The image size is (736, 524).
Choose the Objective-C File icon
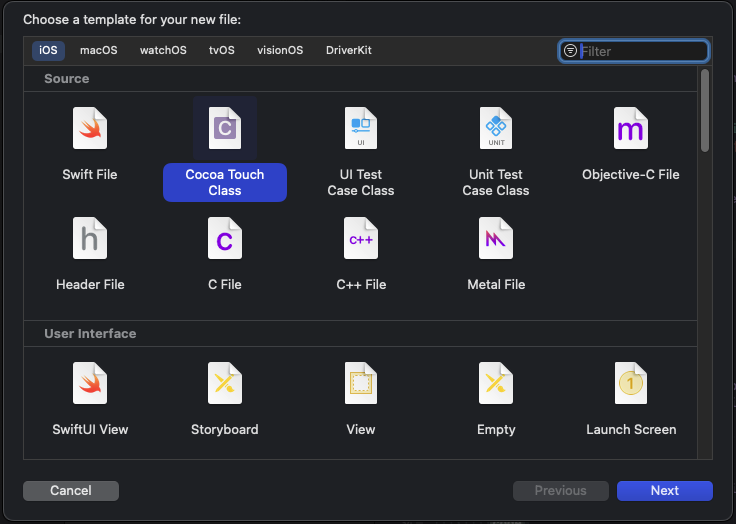[x=631, y=128]
